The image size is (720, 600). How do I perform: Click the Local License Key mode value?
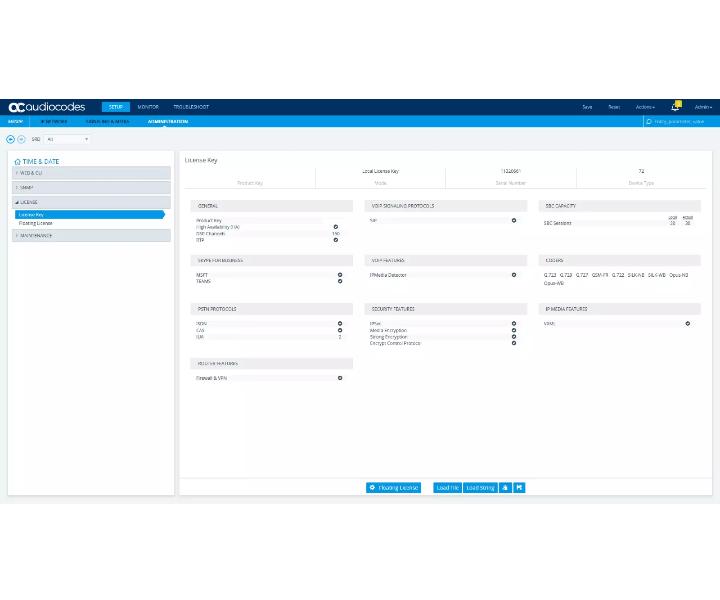(380, 171)
